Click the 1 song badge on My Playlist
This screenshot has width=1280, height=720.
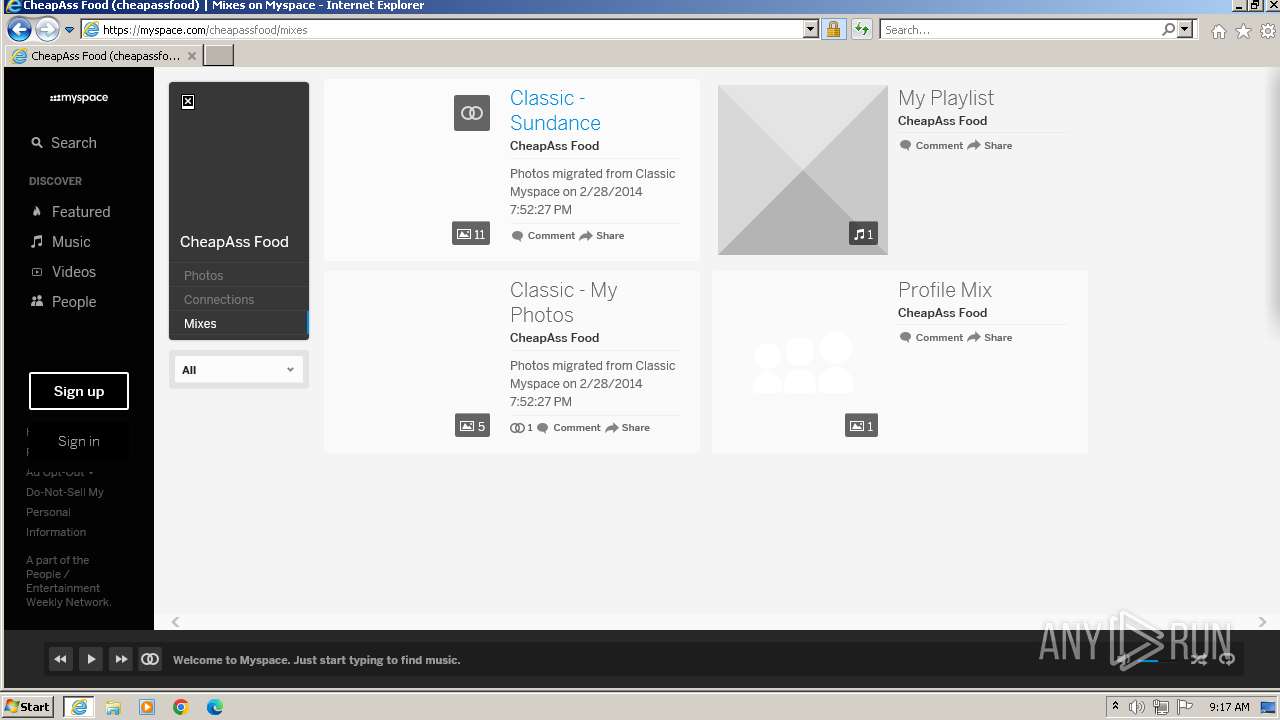pos(863,234)
